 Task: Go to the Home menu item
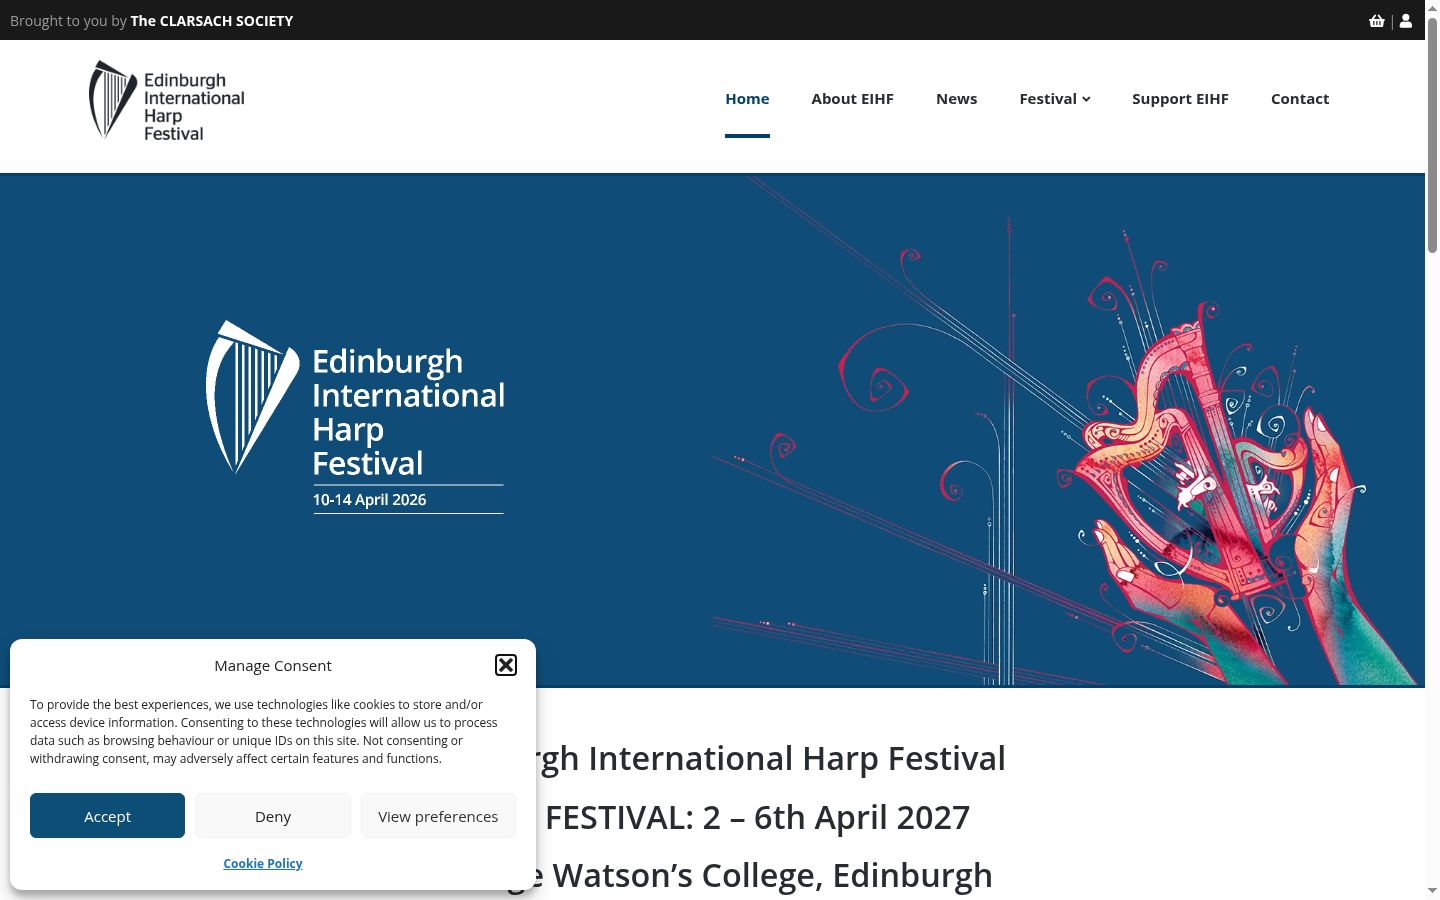[x=747, y=98]
